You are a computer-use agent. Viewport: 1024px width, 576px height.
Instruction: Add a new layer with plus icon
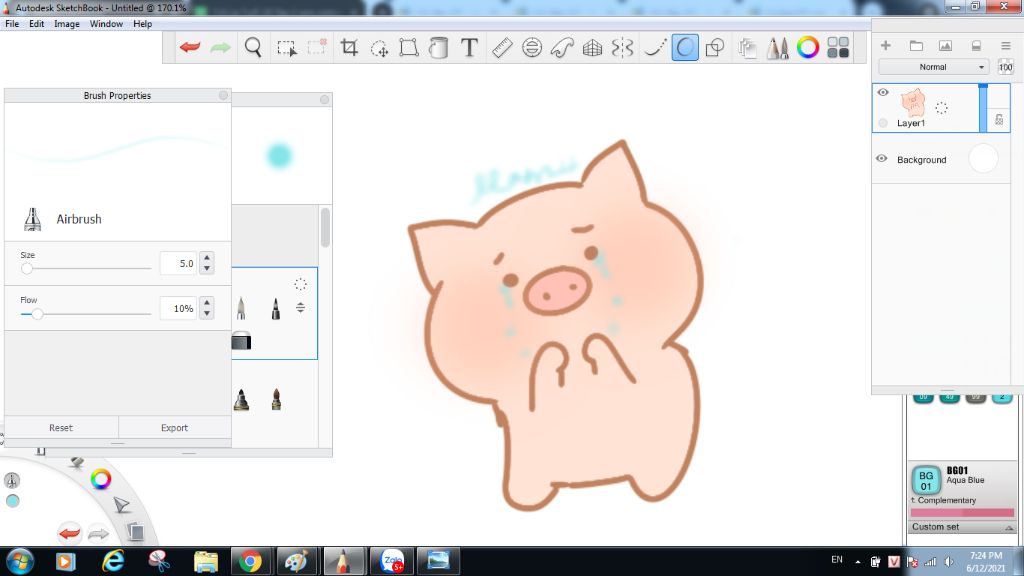(886, 45)
